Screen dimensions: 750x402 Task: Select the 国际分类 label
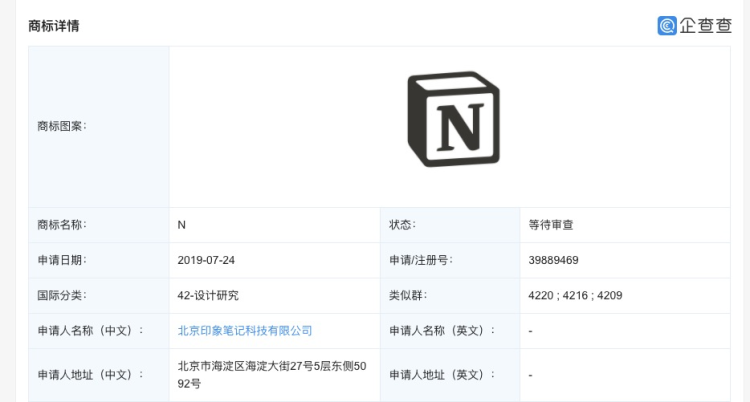coord(62,295)
